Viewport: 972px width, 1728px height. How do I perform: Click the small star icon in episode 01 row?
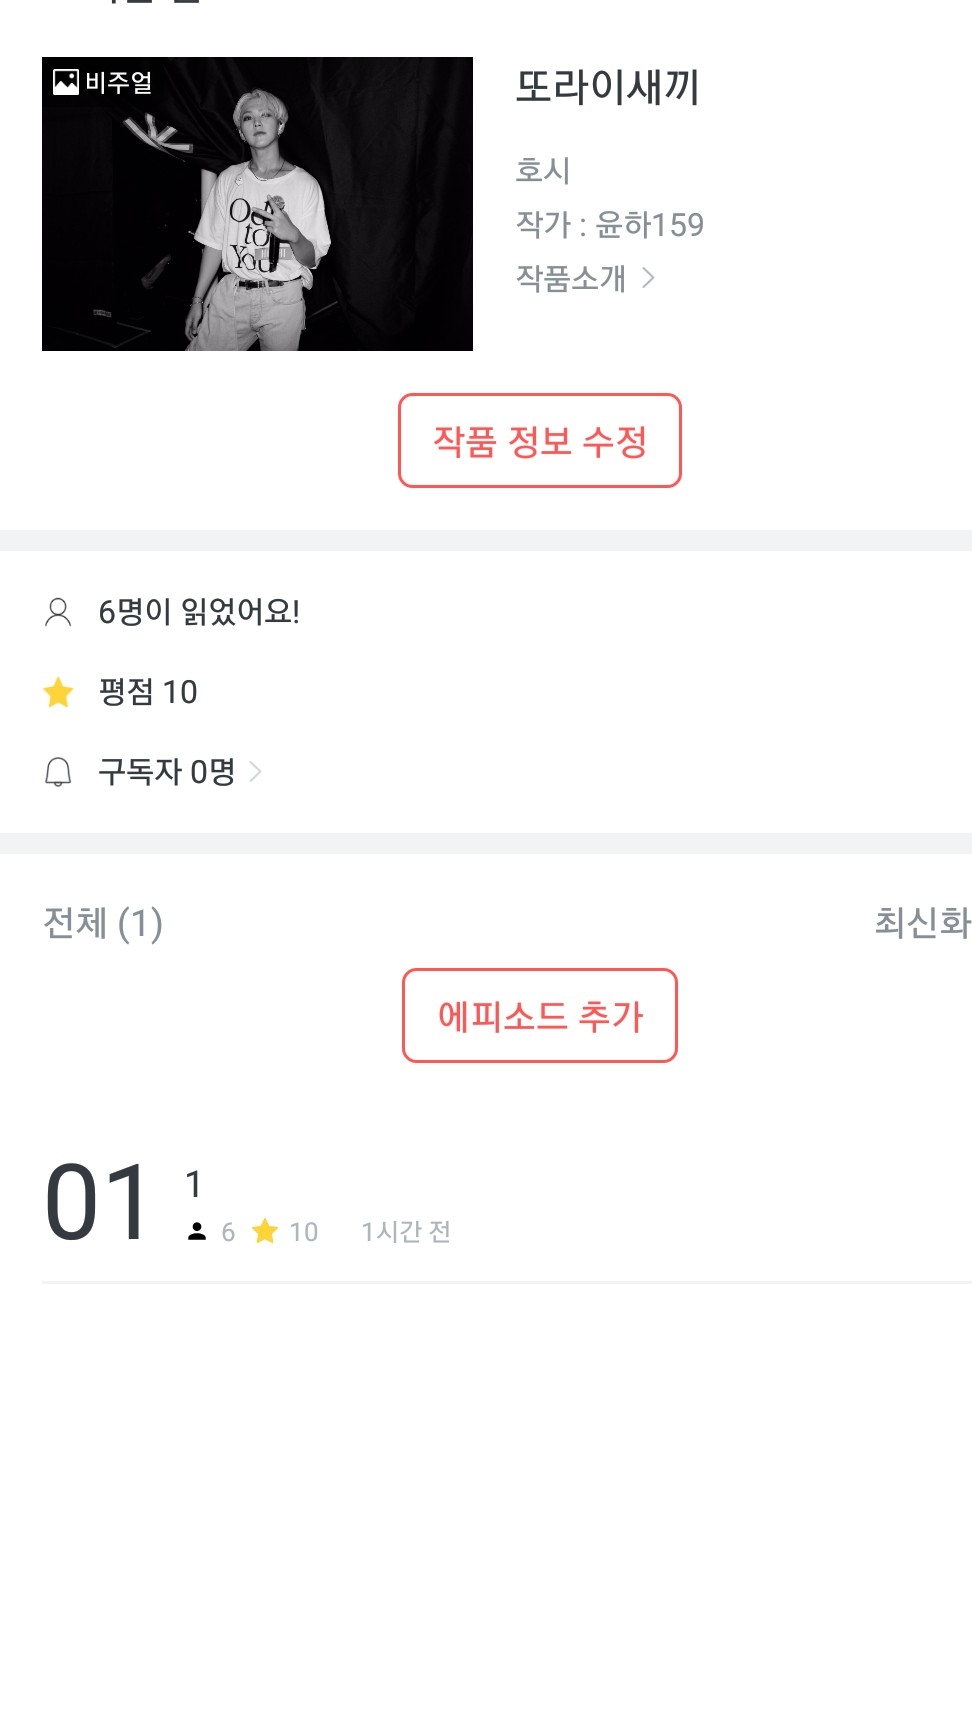tap(265, 1232)
